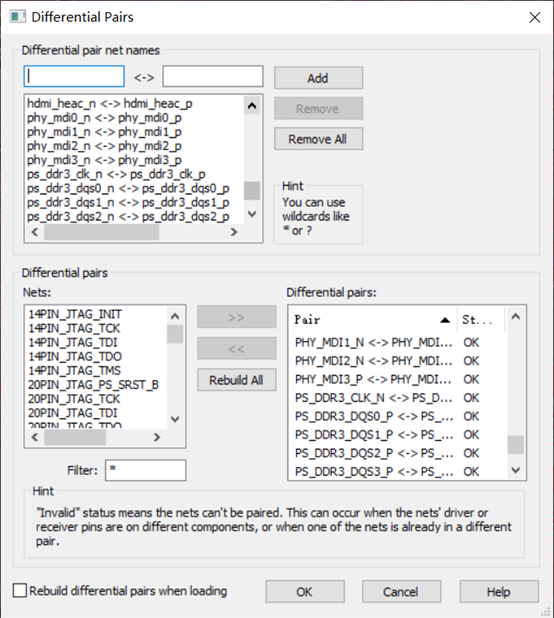Select net 20PIN_JTAG_PS_SRST_B
The height and width of the screenshot is (618, 554).
(97, 385)
